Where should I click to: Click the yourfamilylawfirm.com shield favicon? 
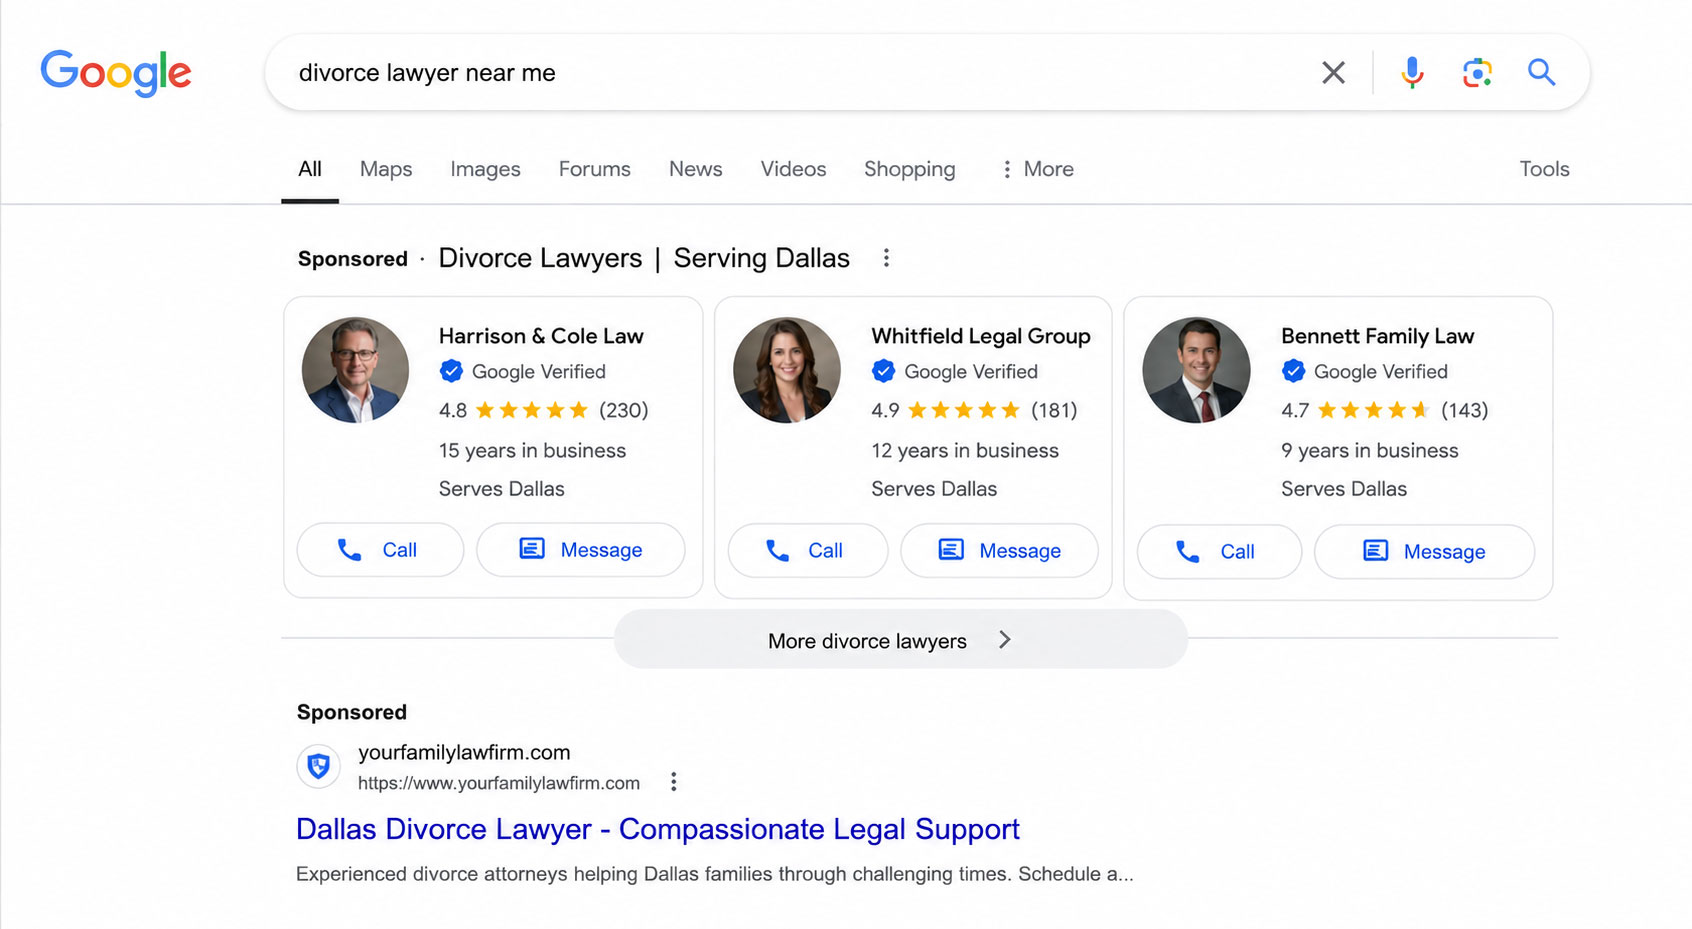point(319,767)
